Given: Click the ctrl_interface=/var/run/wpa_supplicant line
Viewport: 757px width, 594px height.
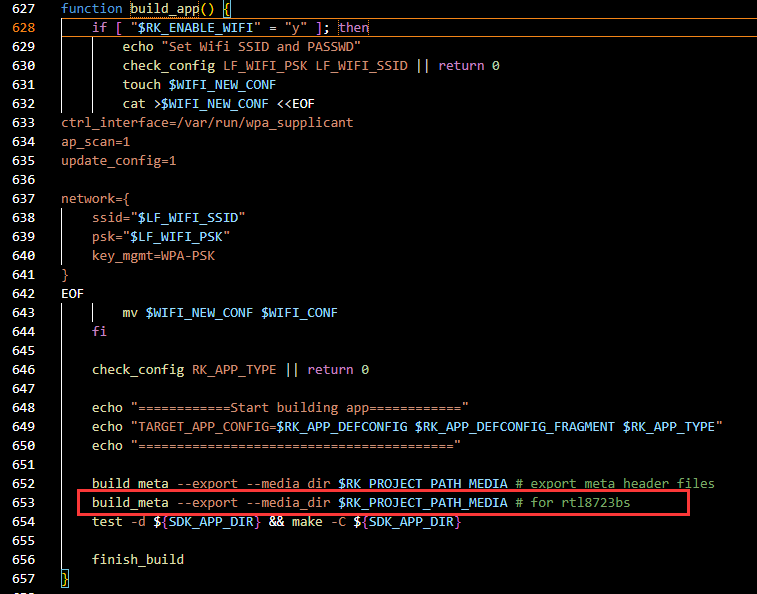Looking at the screenshot, I should [x=207, y=123].
